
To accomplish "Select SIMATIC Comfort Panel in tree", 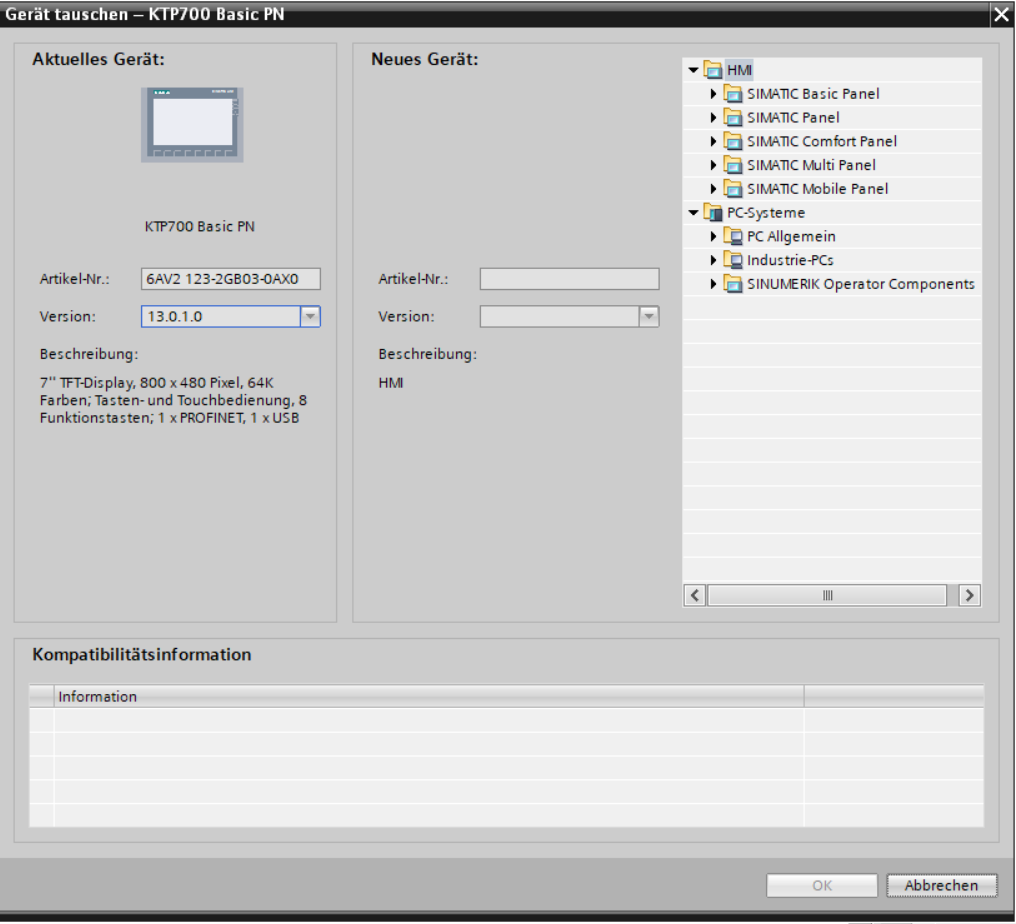I will click(822, 141).
